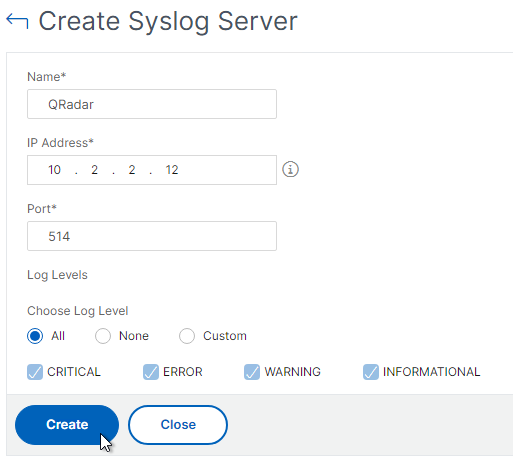
Task: Click the Log Levels section label
Action: coord(57,275)
